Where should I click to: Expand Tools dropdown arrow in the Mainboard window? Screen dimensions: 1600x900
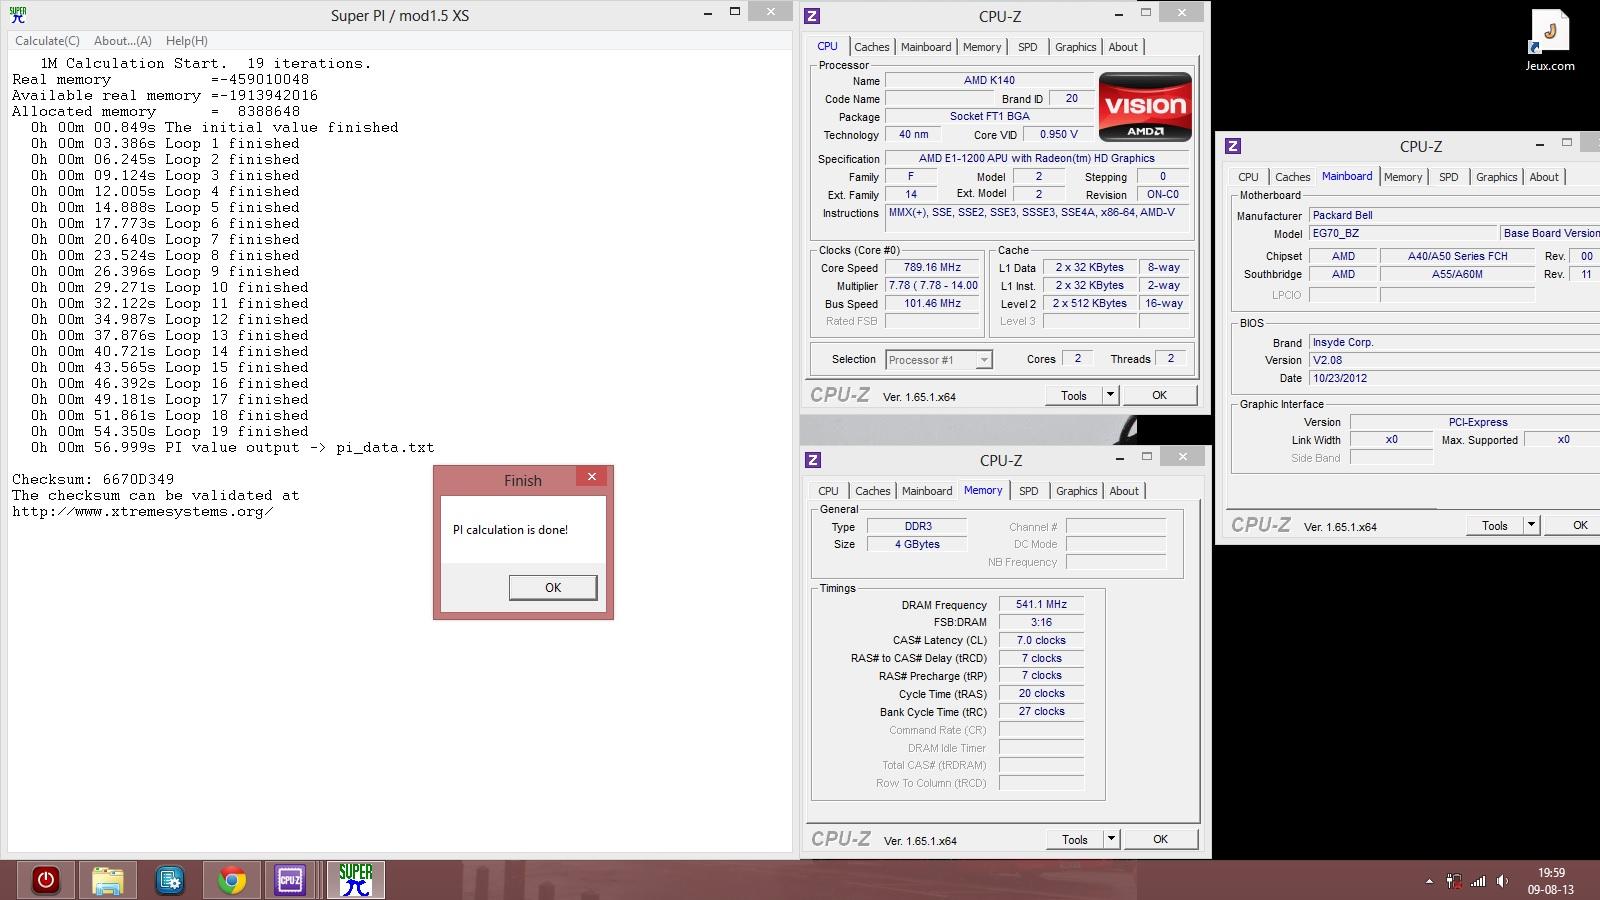point(1531,525)
